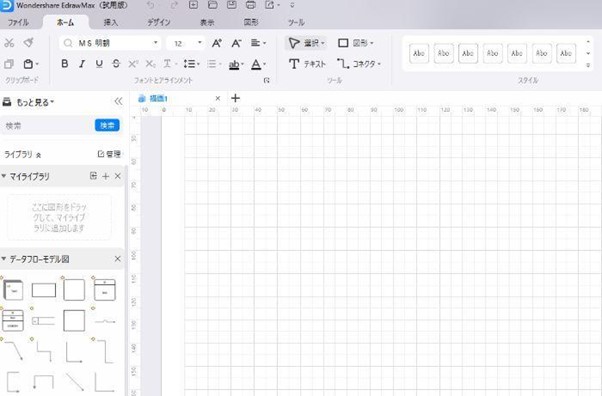Open the MS 明朝 font name dropdown
The height and width of the screenshot is (396, 602).
155,43
